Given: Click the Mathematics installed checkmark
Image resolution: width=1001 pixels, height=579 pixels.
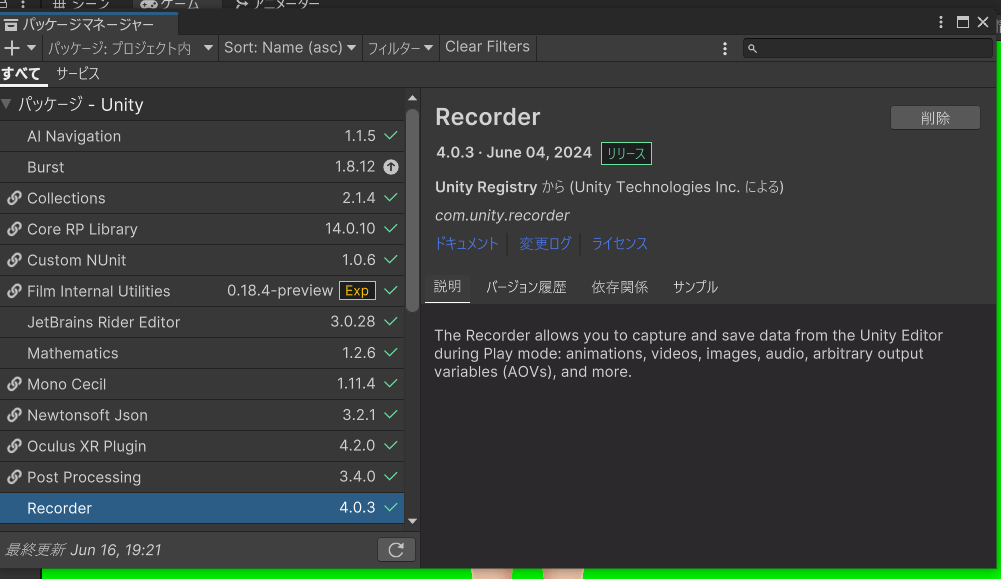Looking at the screenshot, I should pos(391,352).
